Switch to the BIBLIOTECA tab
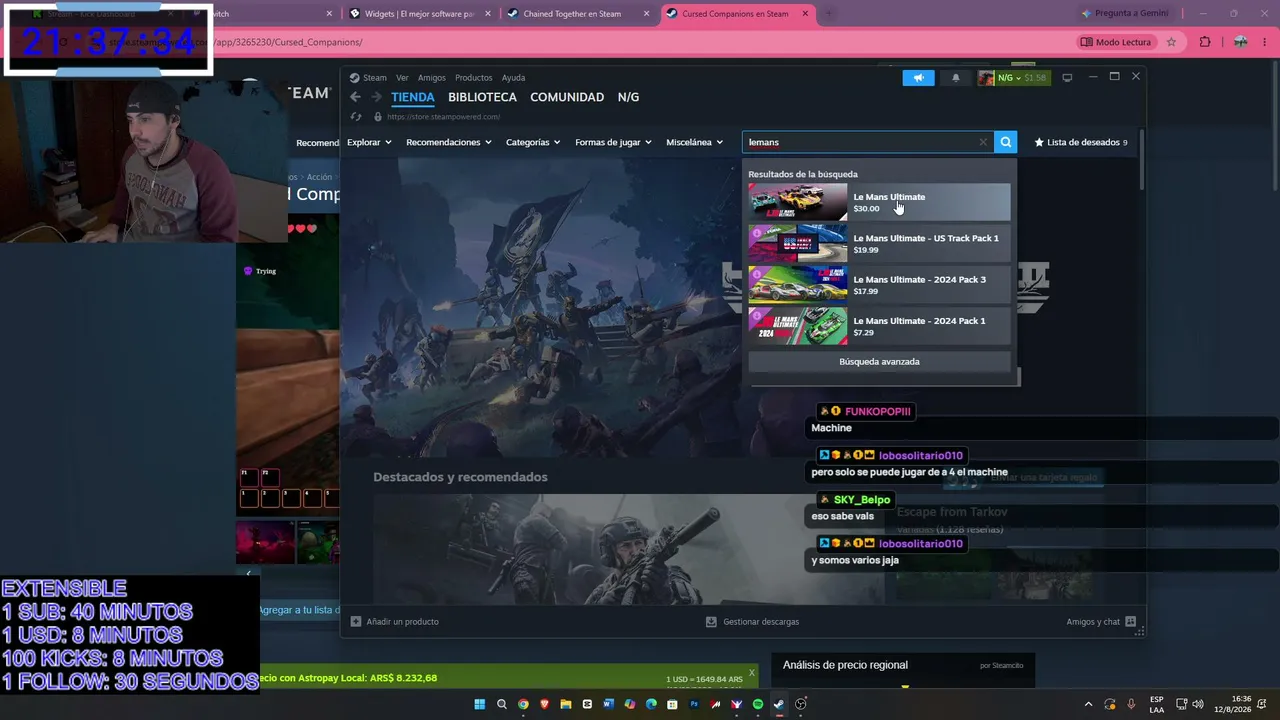This screenshot has height=720, width=1280. [482, 97]
